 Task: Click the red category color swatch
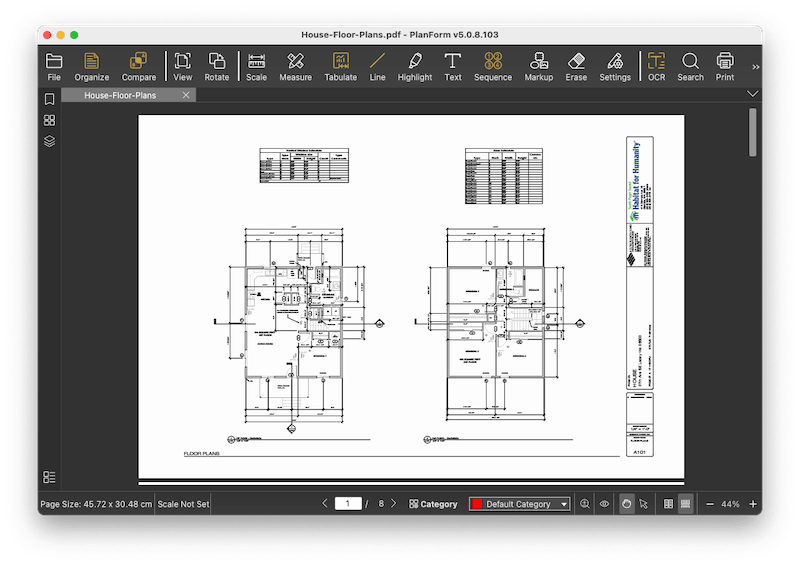coord(477,504)
